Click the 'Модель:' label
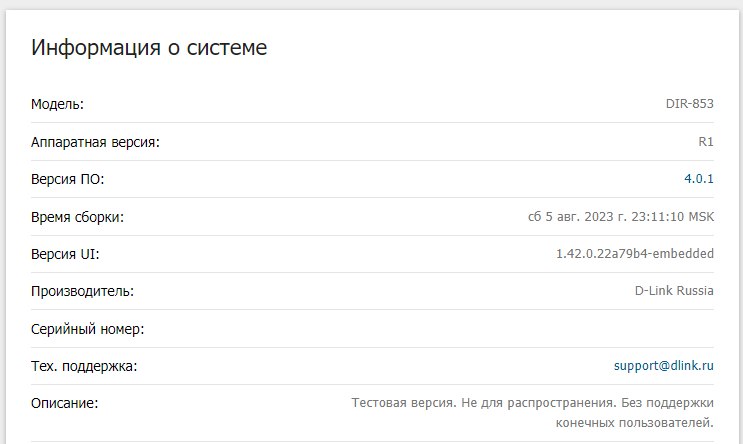Viewport: 743px width, 444px height. pos(57,104)
